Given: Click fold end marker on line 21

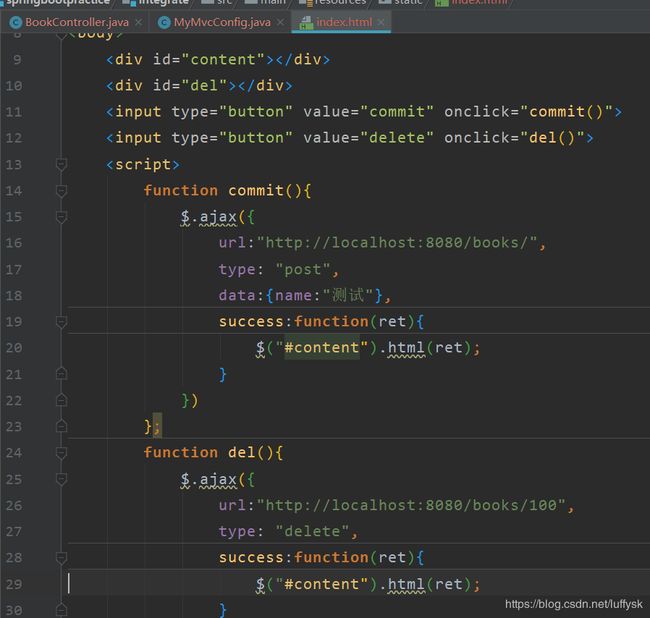Looking at the screenshot, I should pos(61,374).
